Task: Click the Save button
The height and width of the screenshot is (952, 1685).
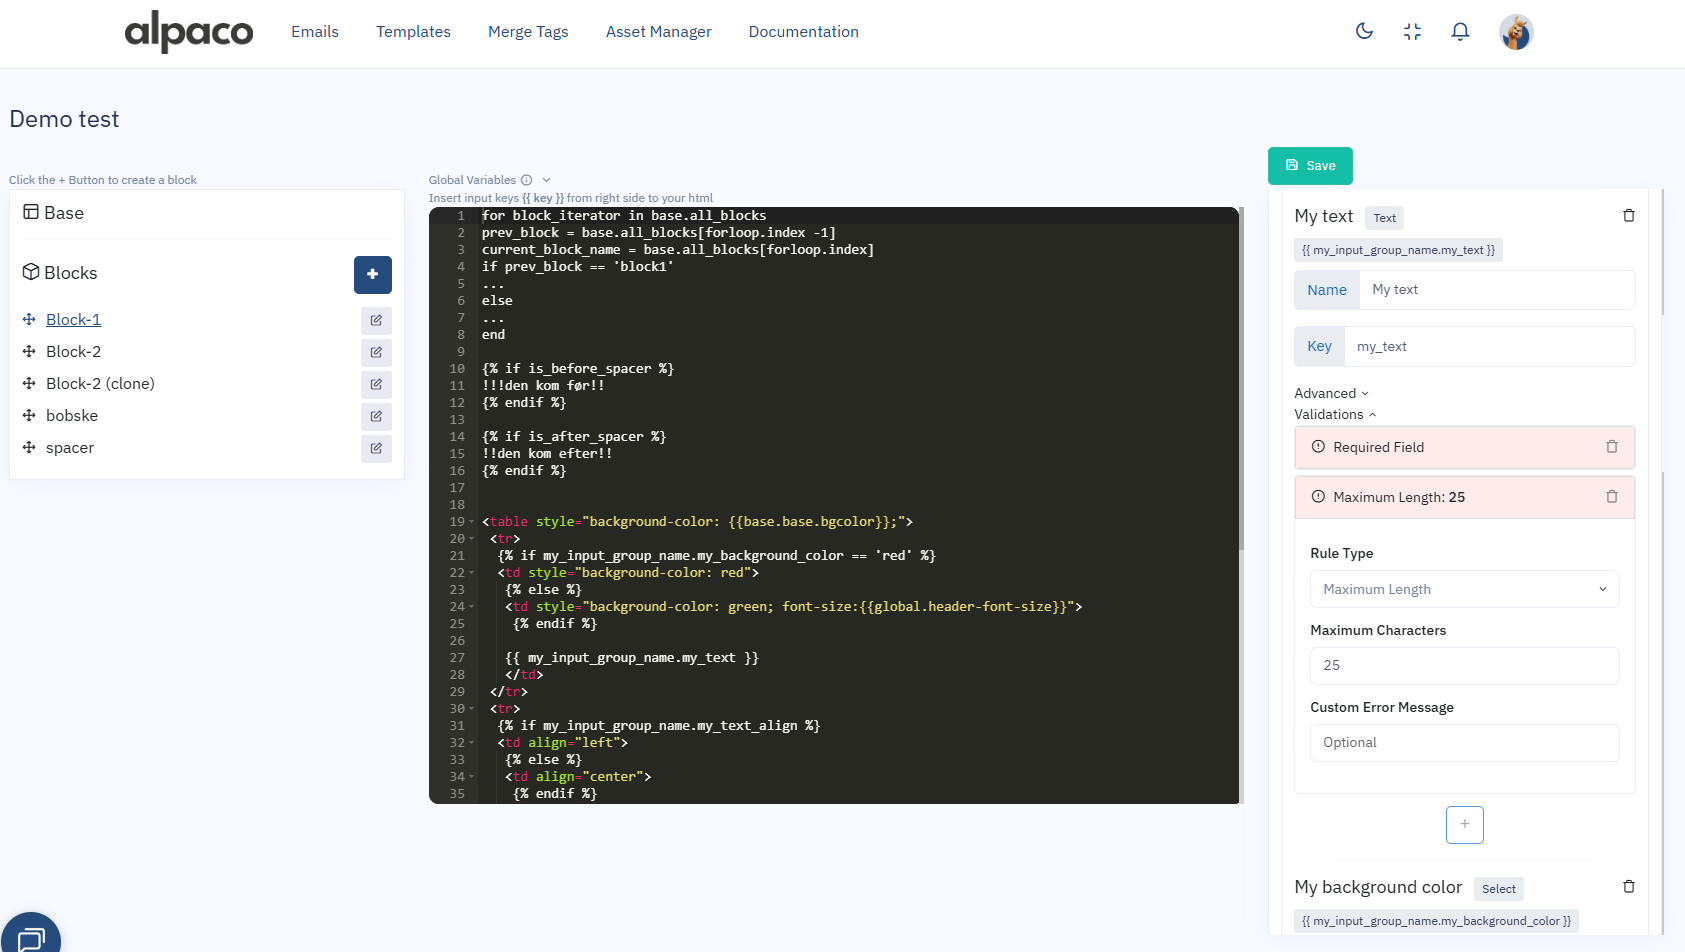Action: point(1310,166)
